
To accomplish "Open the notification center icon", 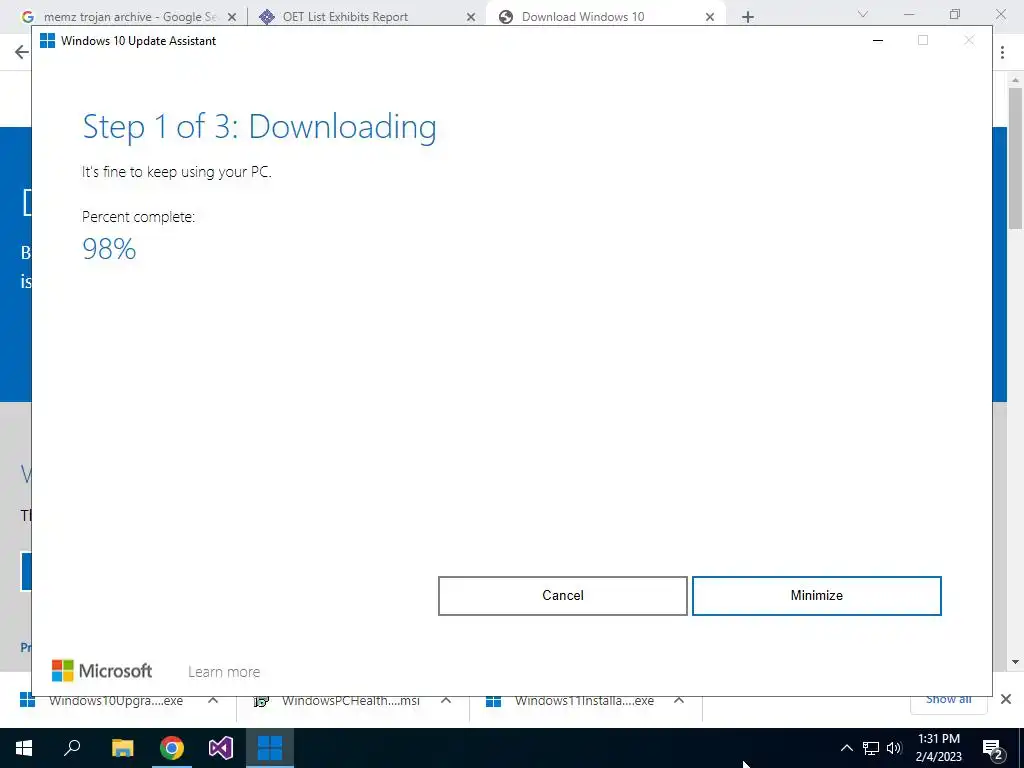I will (993, 748).
